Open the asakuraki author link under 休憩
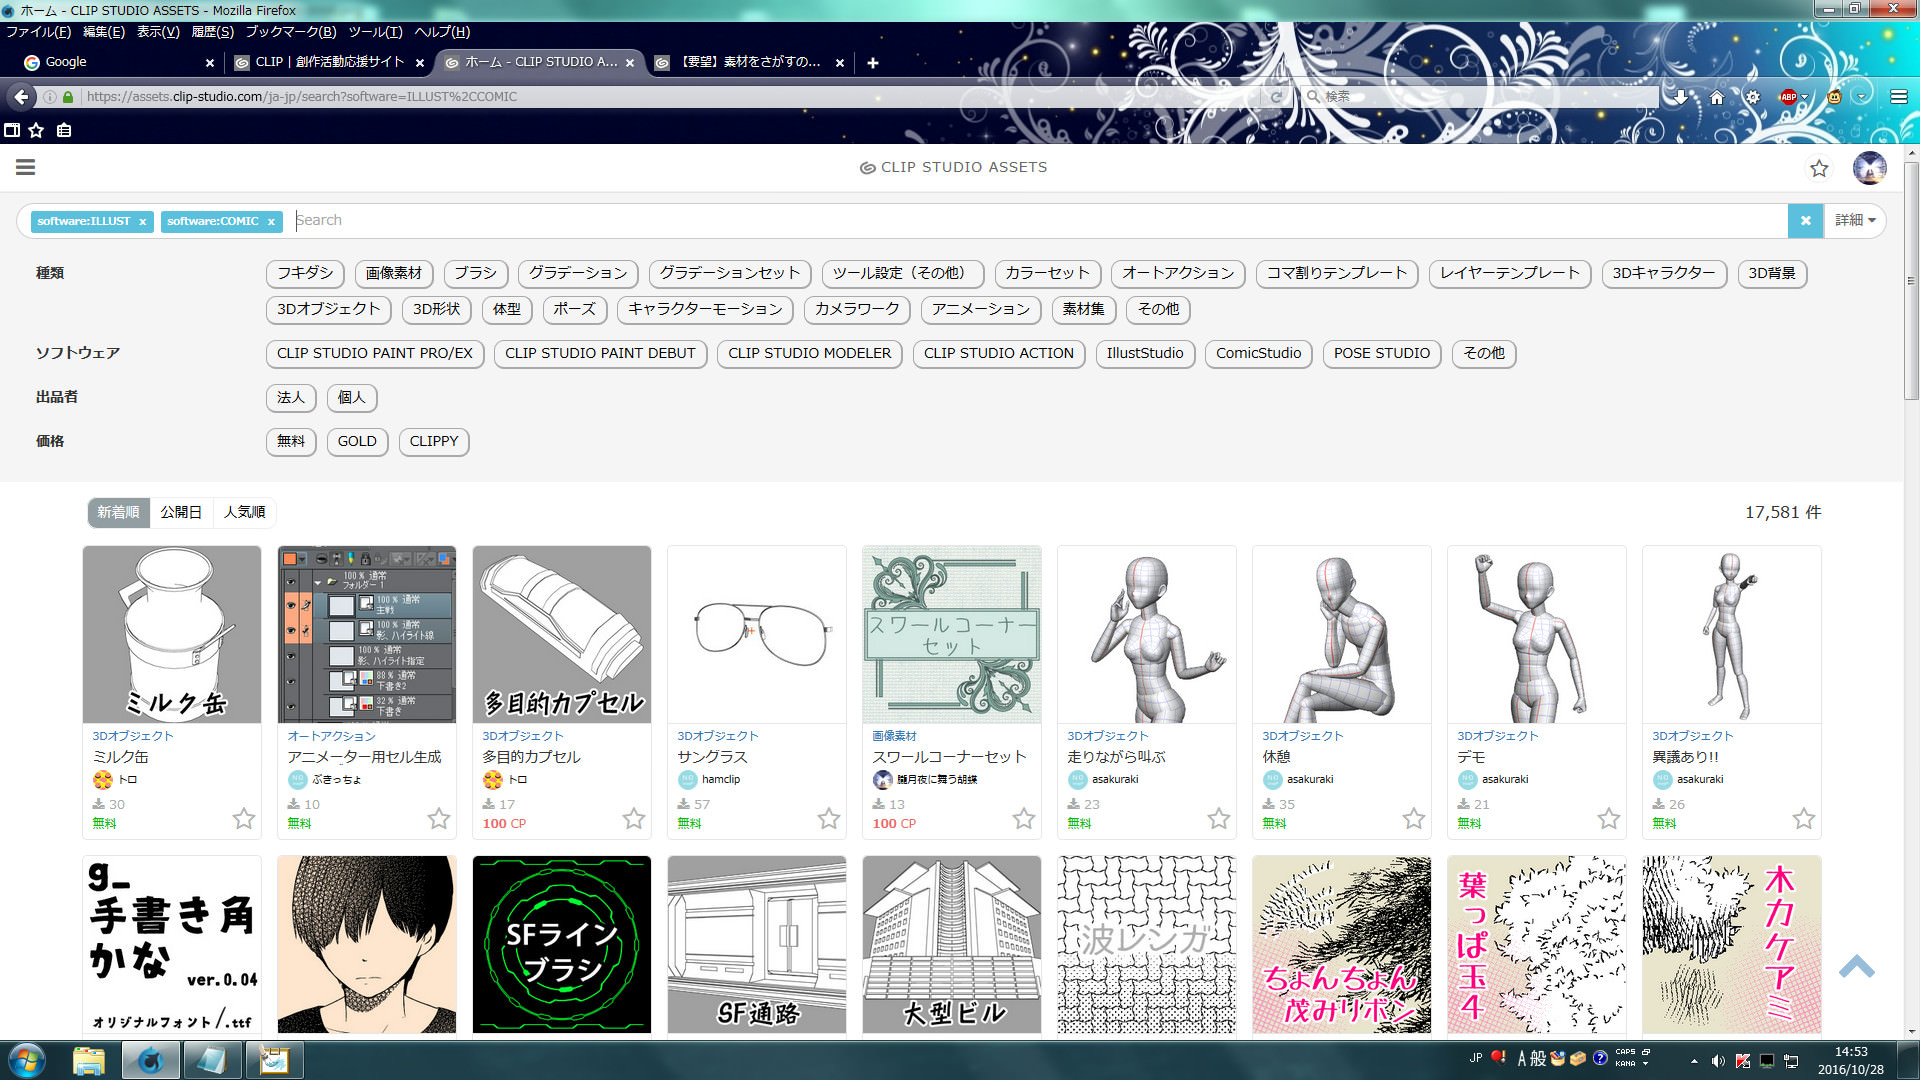 tap(1310, 779)
